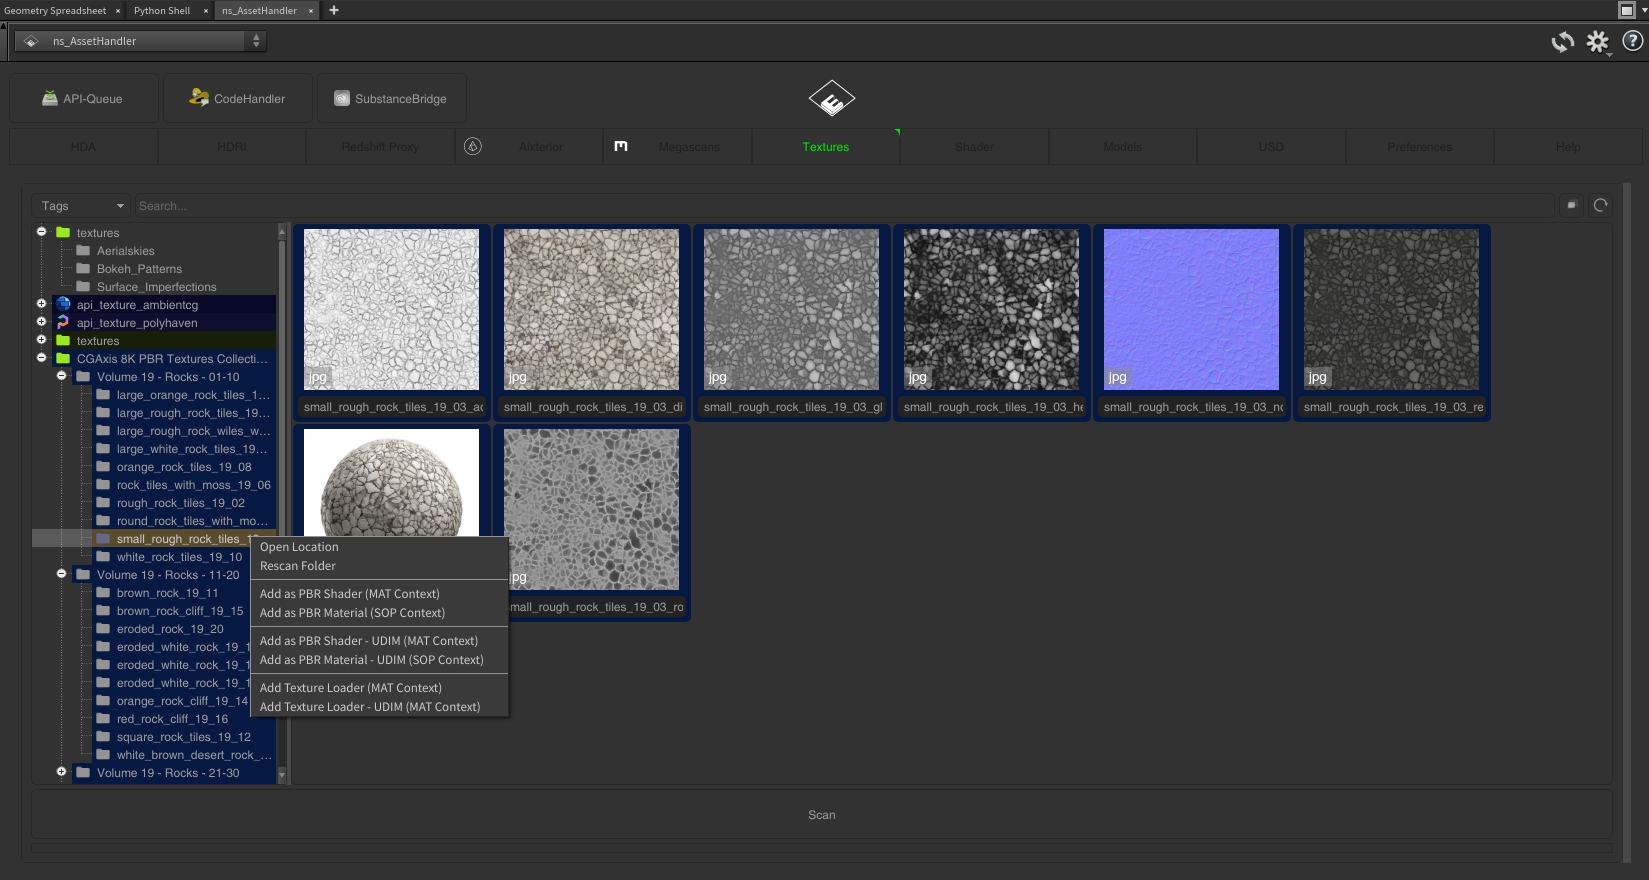Click the reload icon in top-right toolbar
This screenshot has width=1649, height=880.
[x=1562, y=42]
